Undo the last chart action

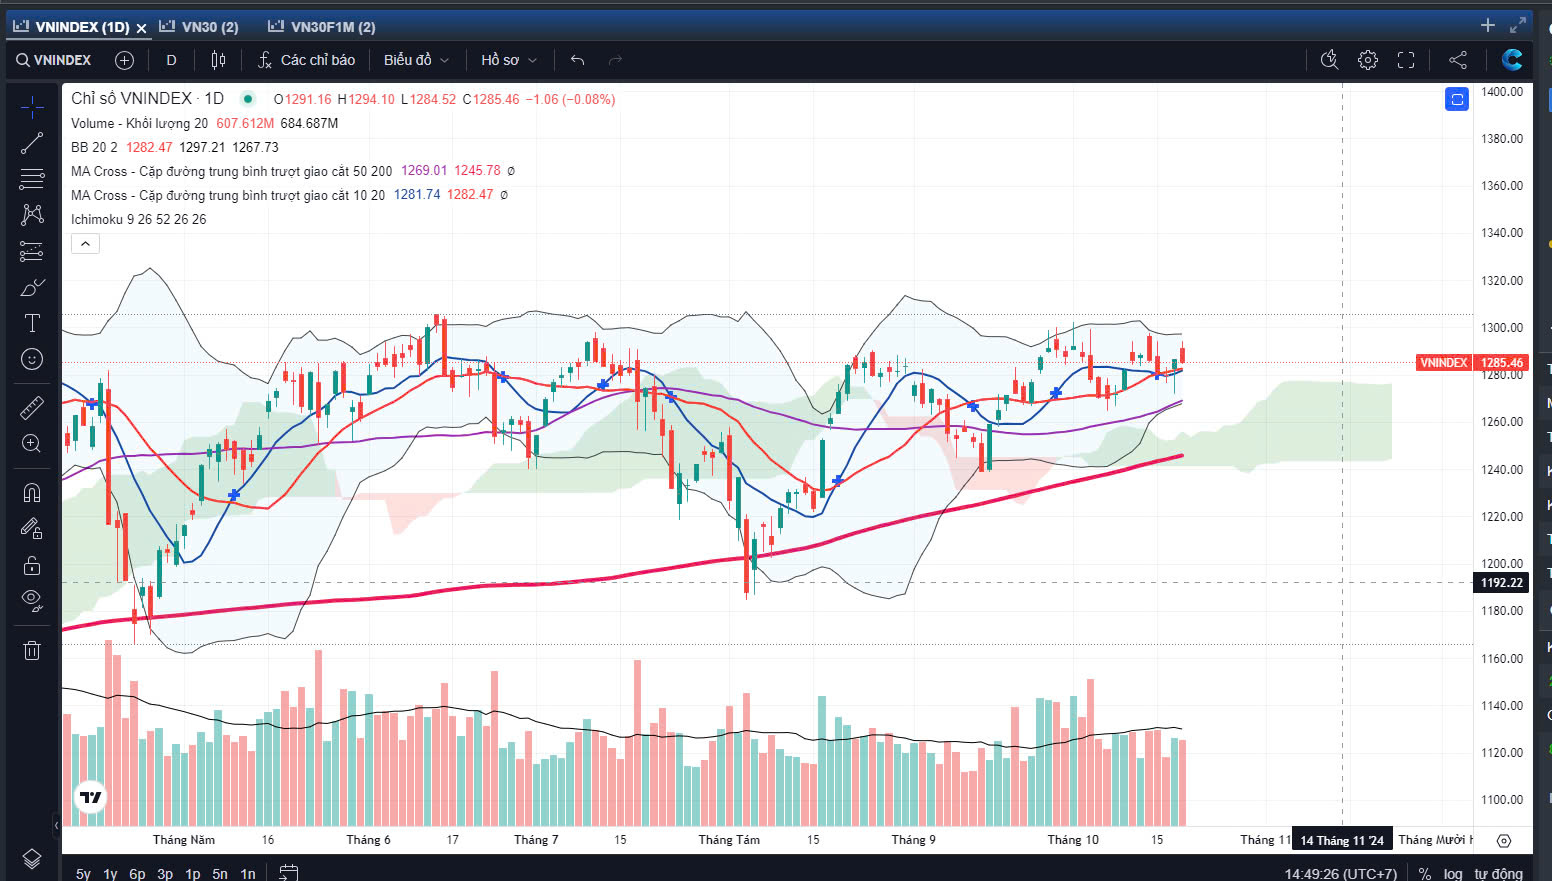click(x=577, y=60)
